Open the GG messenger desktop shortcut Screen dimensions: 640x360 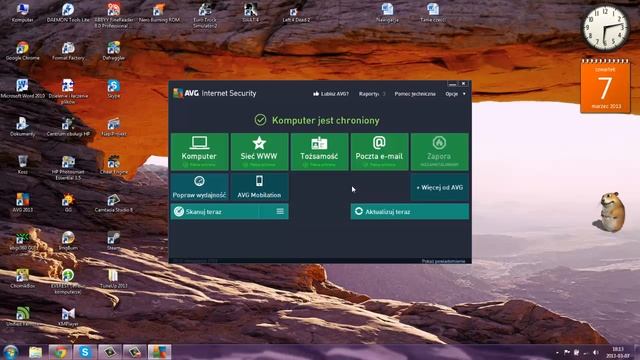(x=68, y=202)
